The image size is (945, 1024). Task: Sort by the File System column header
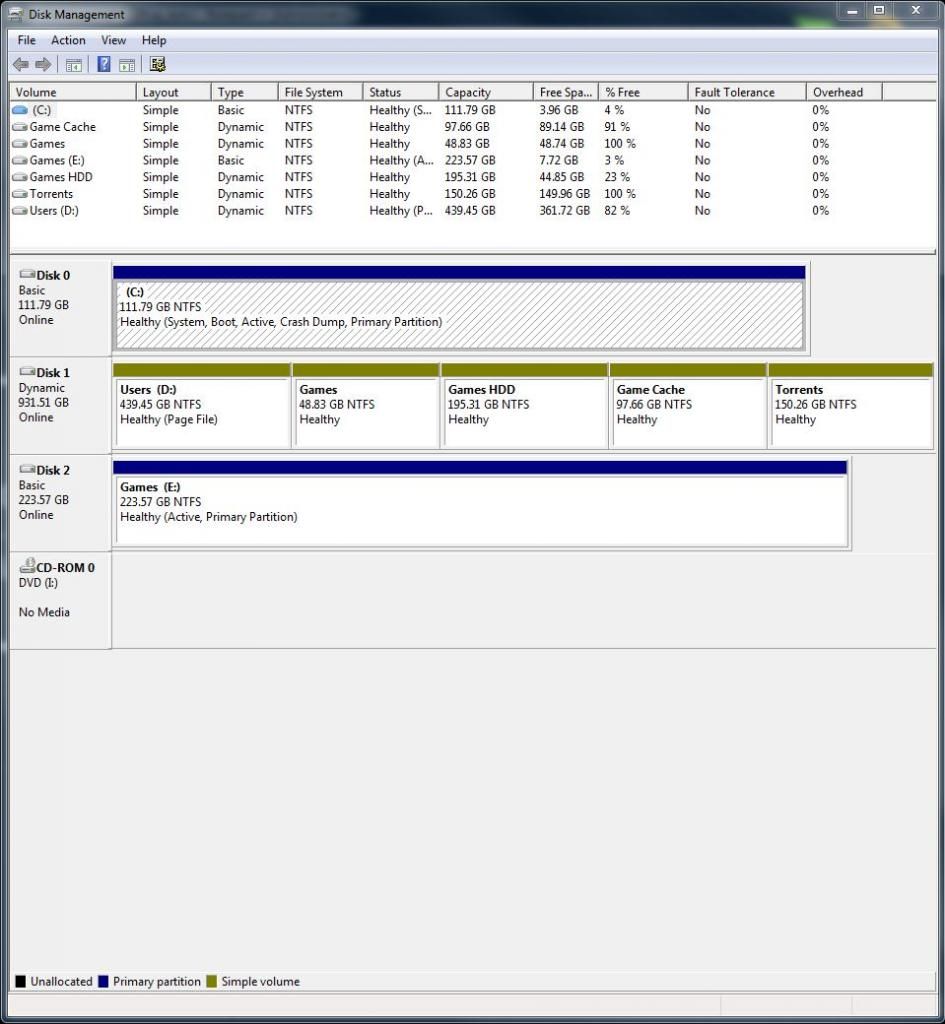coord(321,92)
